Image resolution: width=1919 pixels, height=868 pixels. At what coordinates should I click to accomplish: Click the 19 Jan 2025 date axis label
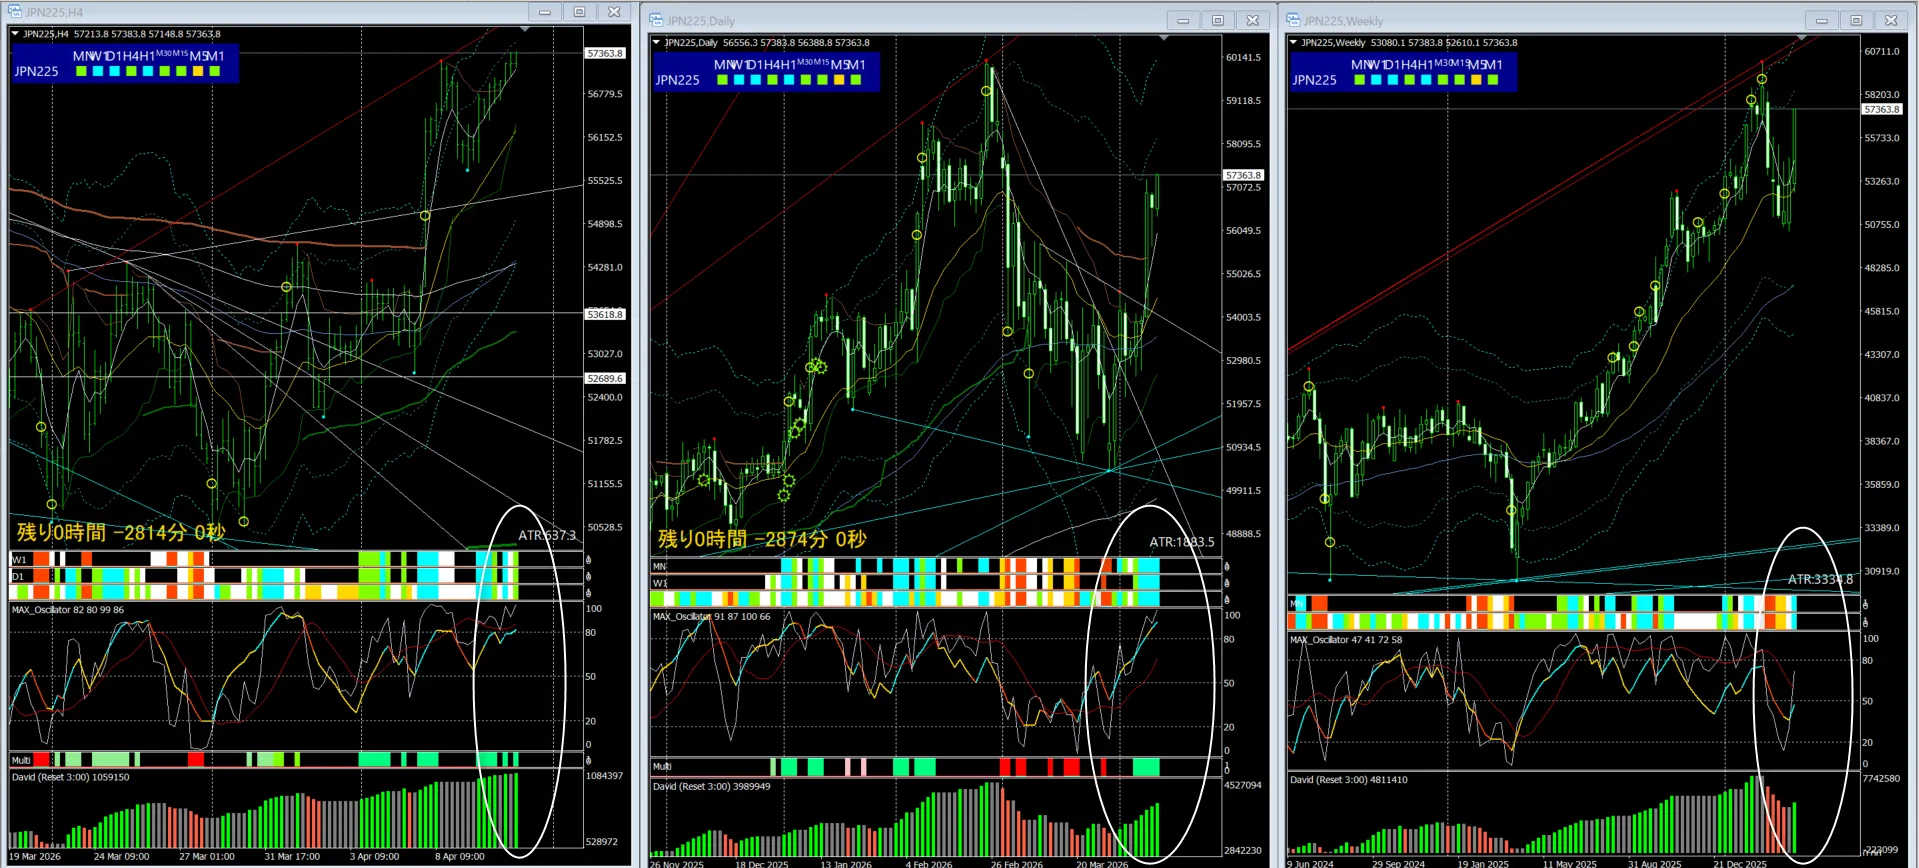click(x=1483, y=864)
